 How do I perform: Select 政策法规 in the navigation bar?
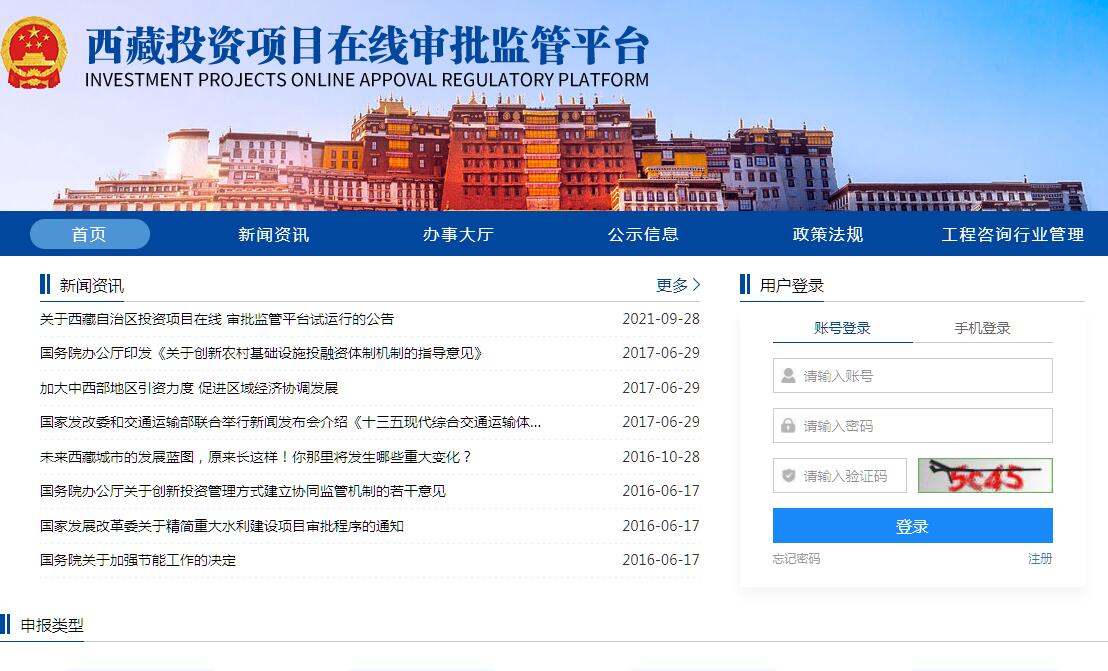point(827,234)
